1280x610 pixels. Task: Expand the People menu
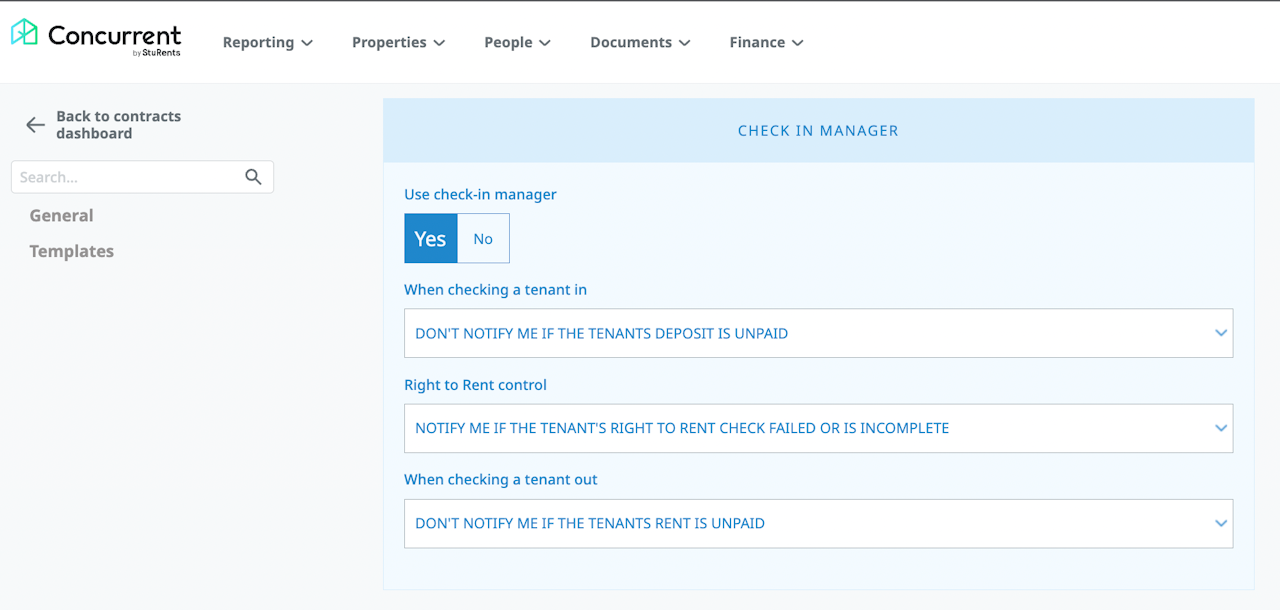click(517, 42)
